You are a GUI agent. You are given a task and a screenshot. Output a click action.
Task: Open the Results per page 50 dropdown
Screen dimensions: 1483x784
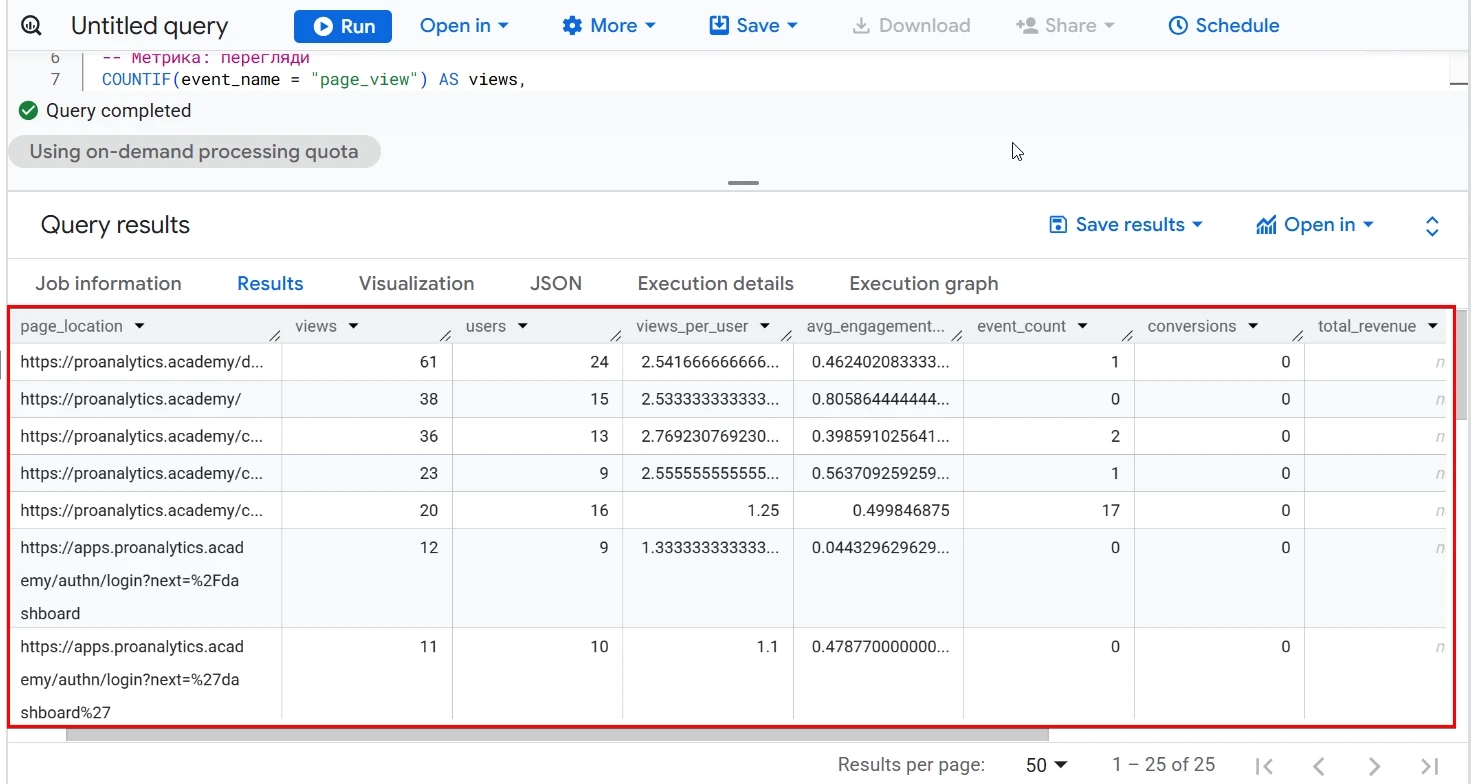[x=1046, y=765]
